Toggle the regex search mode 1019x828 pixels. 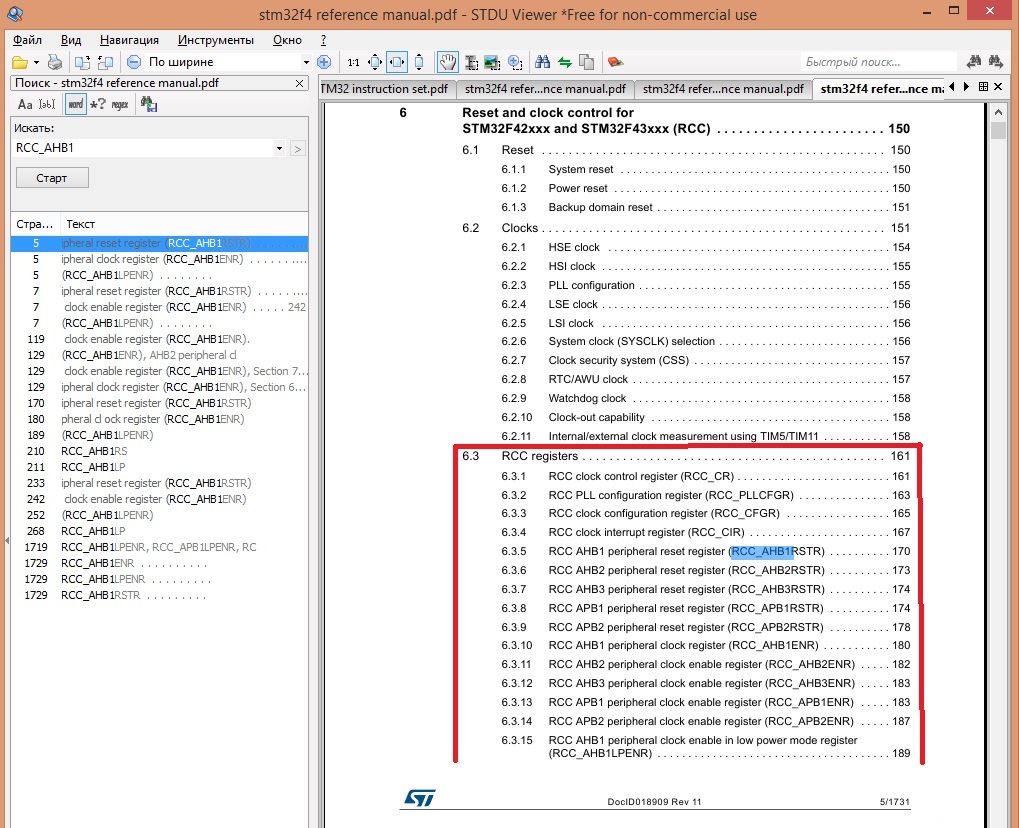click(120, 104)
